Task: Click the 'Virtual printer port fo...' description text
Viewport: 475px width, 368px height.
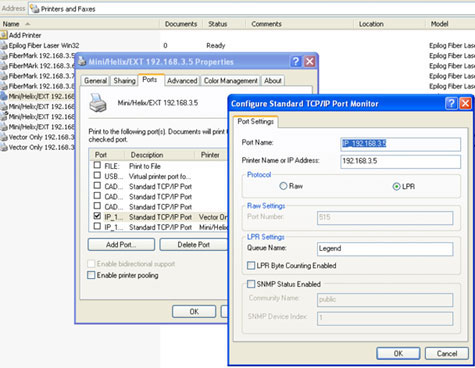Action: click(160, 176)
